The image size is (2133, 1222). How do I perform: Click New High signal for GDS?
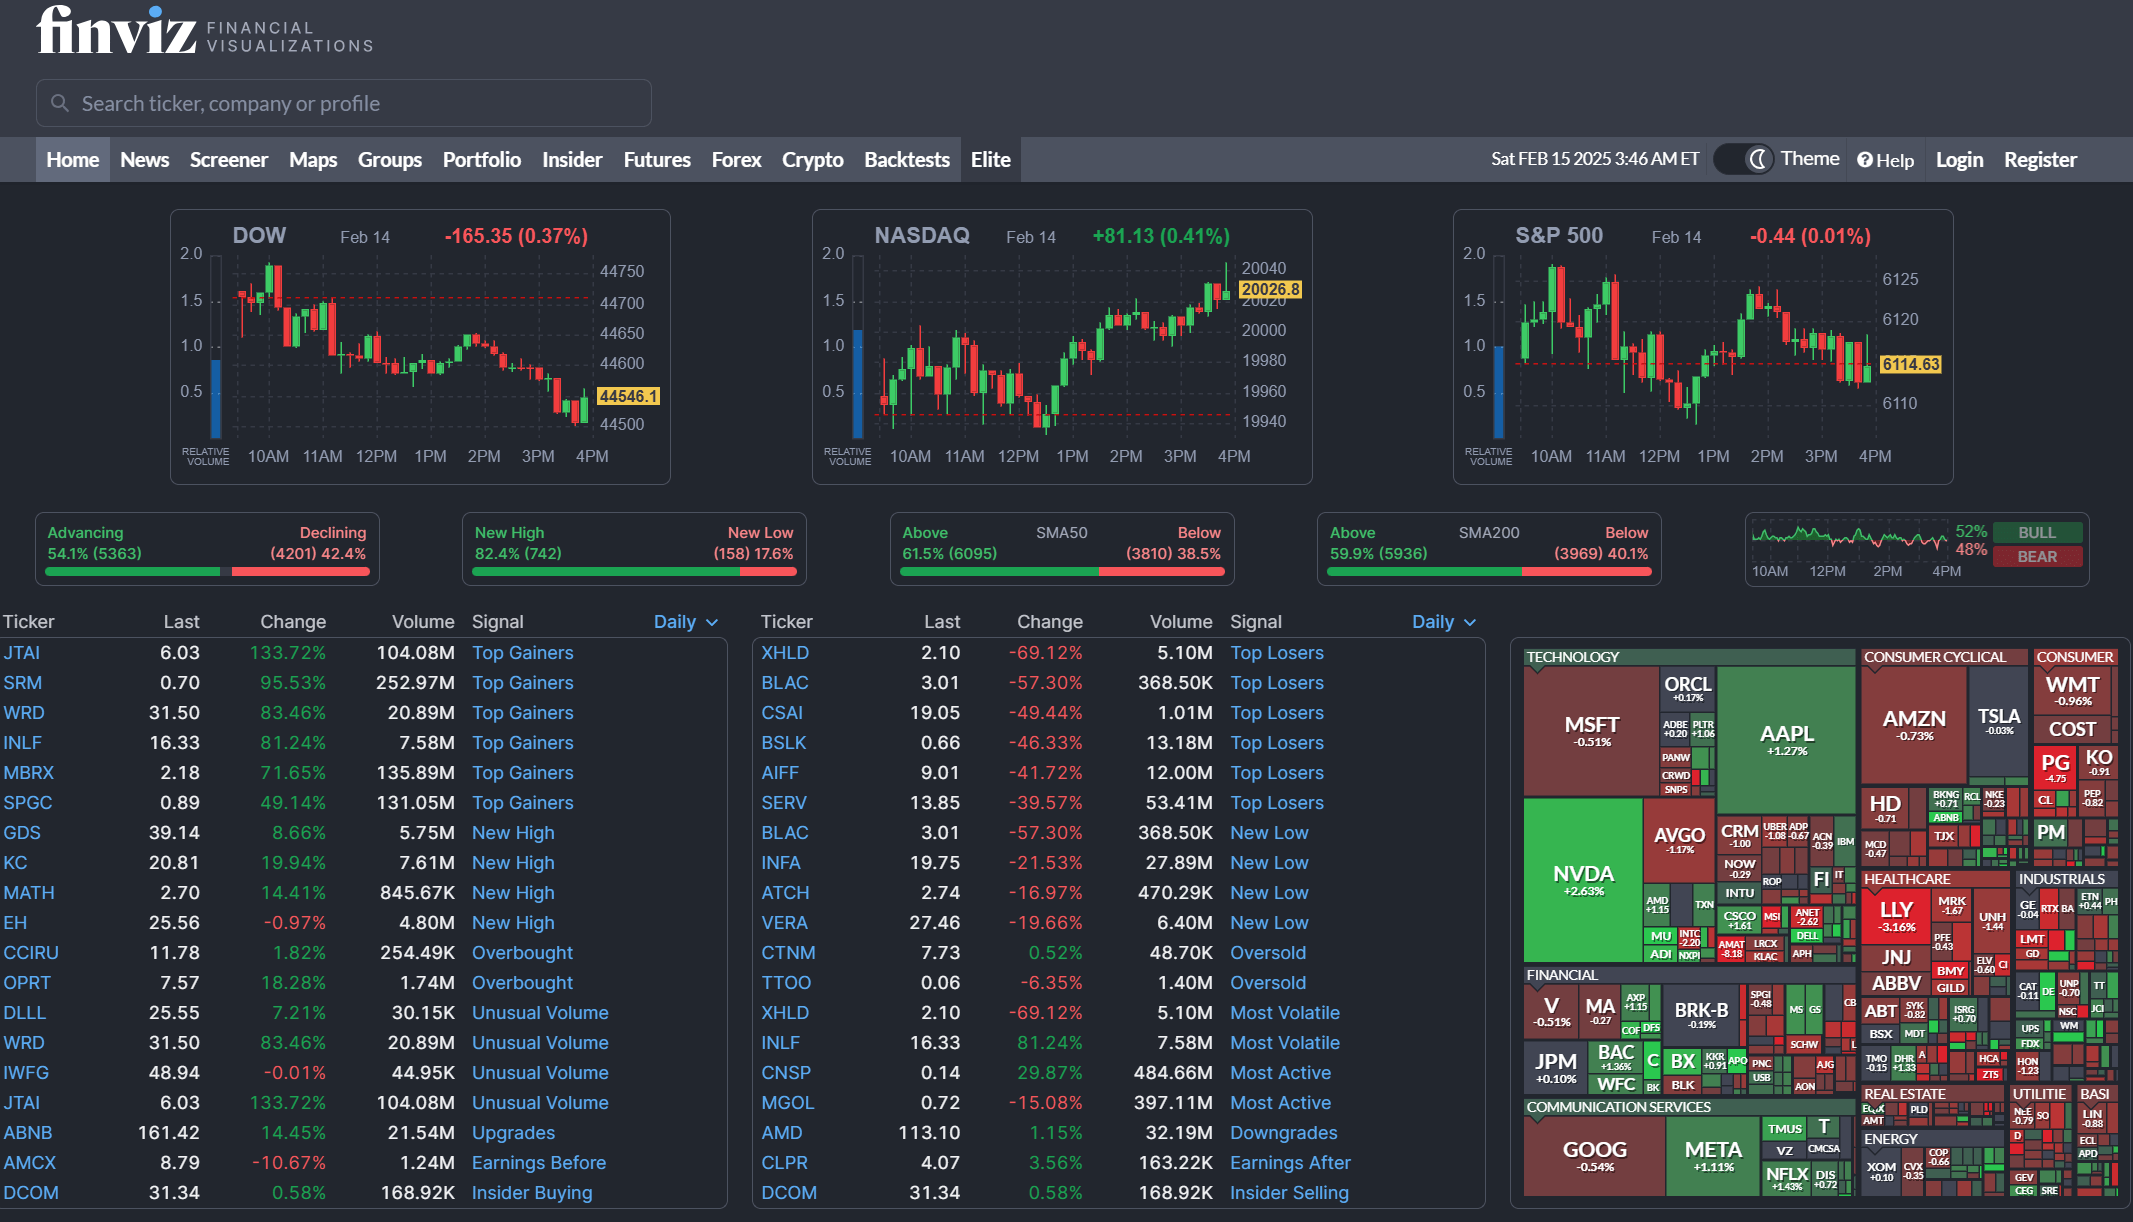coord(513,833)
